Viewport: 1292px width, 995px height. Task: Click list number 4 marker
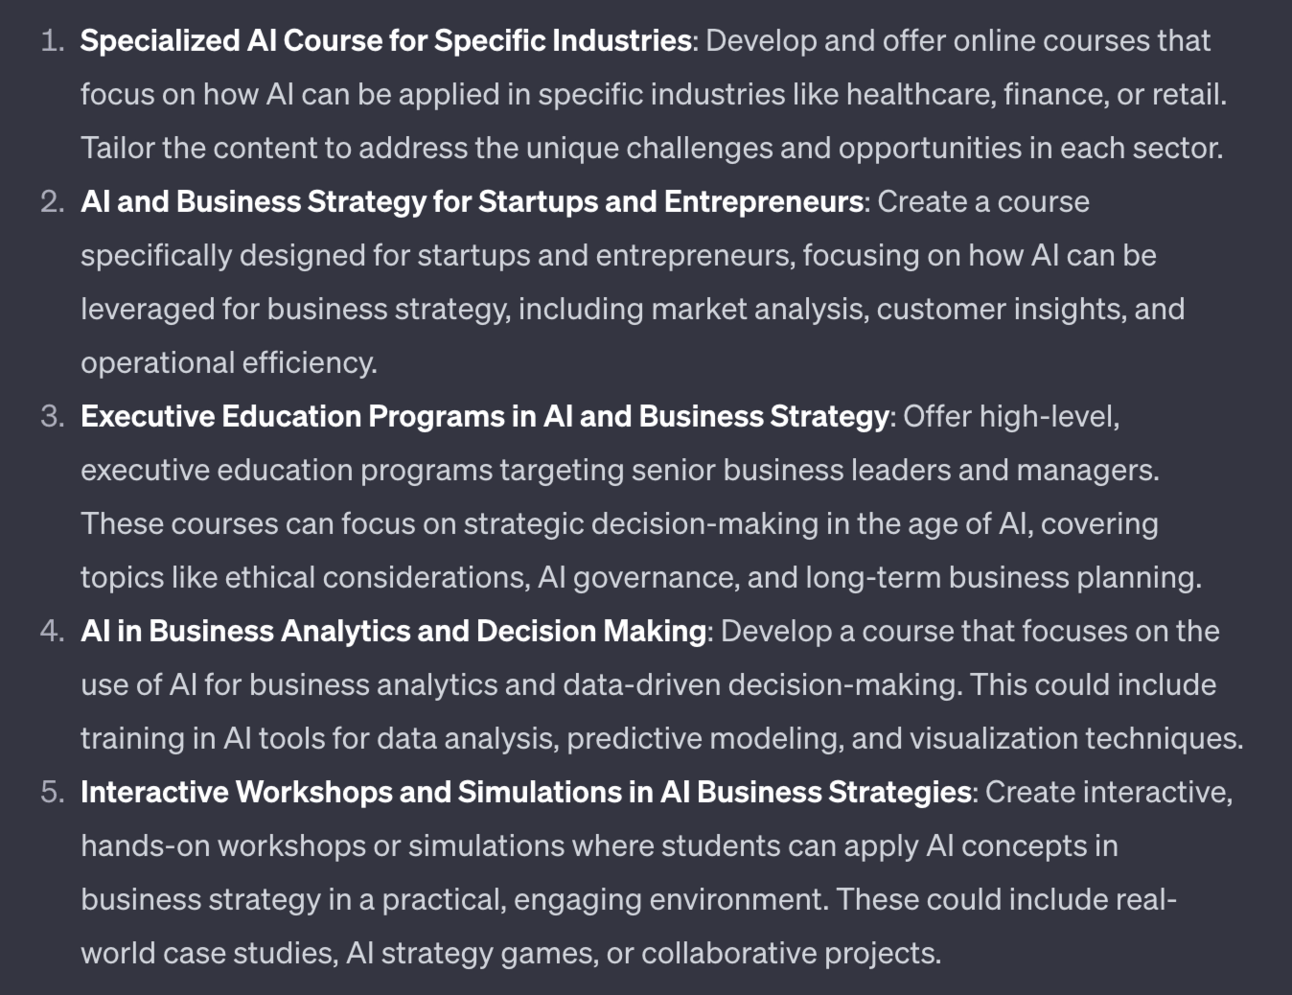click(52, 631)
